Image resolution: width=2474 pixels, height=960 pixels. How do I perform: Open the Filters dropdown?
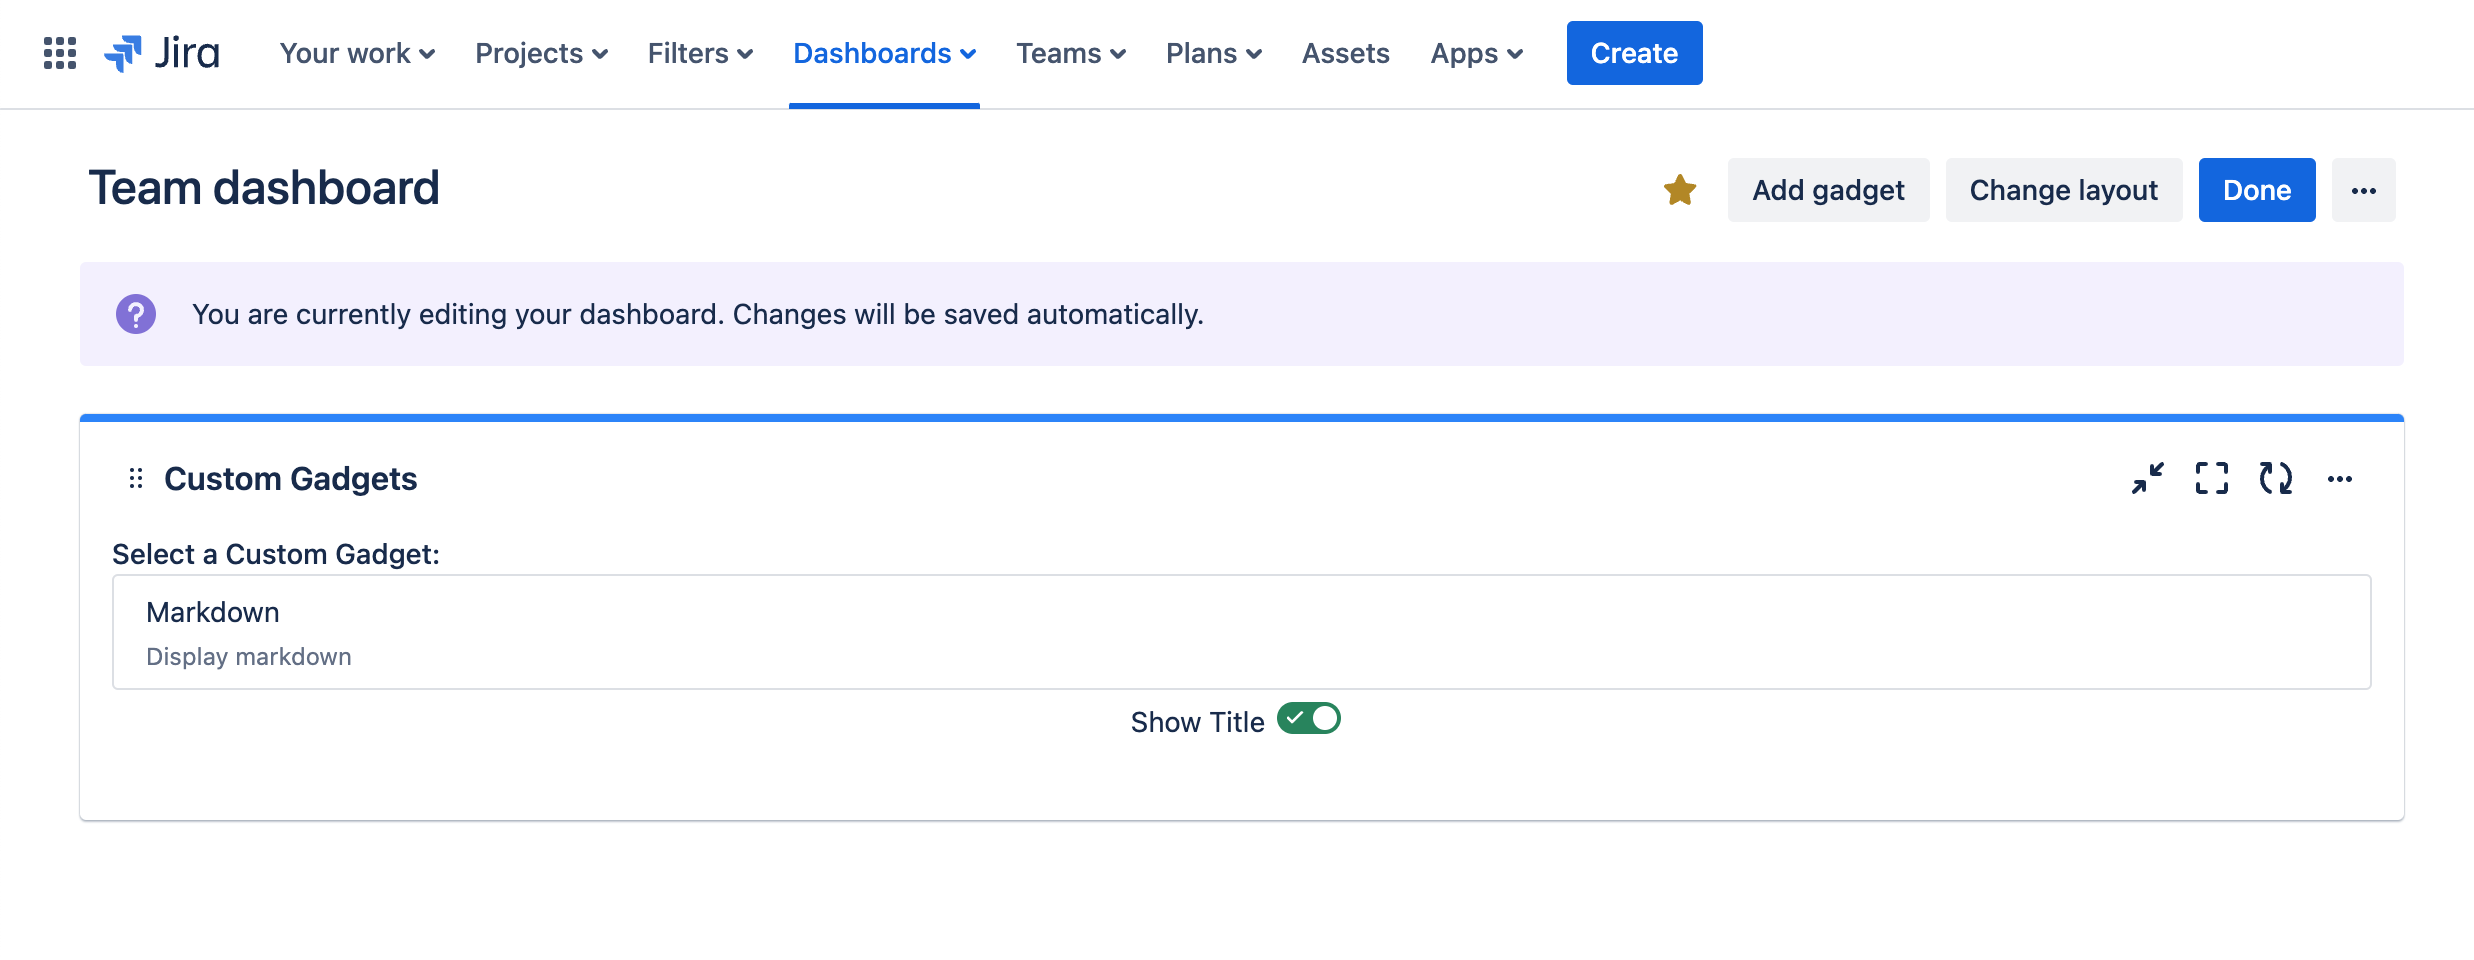point(700,53)
